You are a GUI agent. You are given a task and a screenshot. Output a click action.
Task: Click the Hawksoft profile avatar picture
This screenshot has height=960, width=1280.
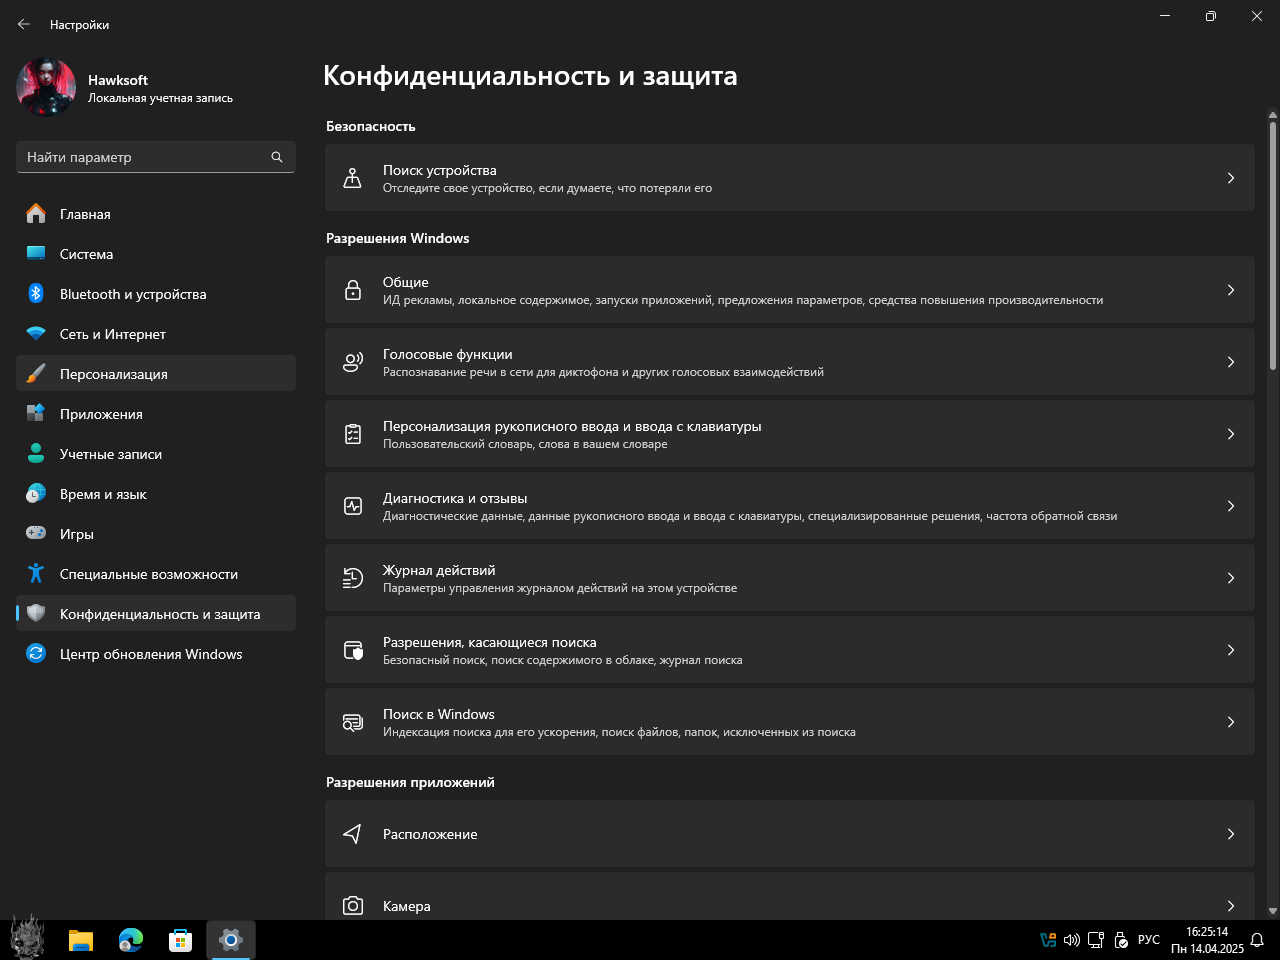pyautogui.click(x=46, y=88)
